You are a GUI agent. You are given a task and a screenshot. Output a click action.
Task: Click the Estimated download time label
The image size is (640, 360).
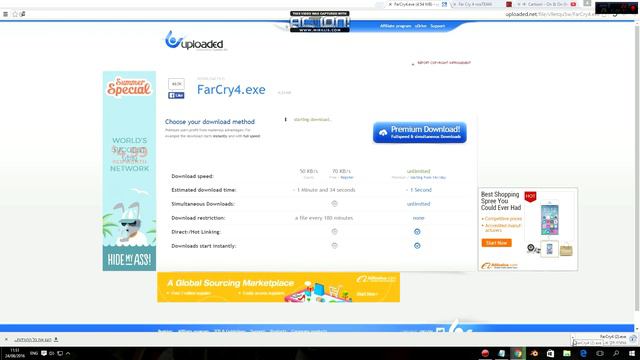[204, 190]
